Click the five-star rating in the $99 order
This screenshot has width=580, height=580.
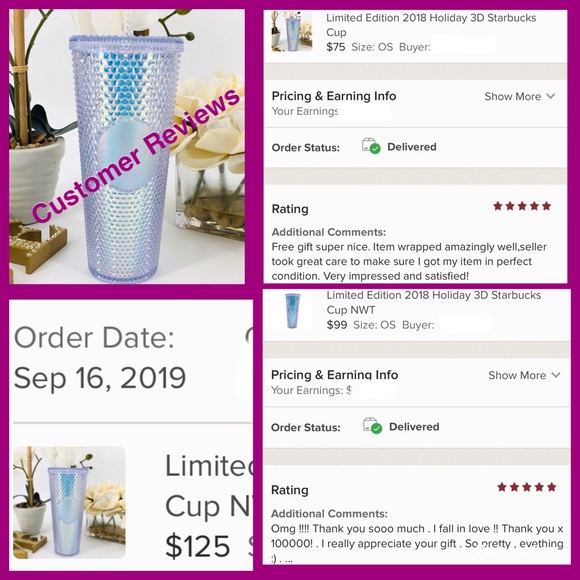click(527, 487)
